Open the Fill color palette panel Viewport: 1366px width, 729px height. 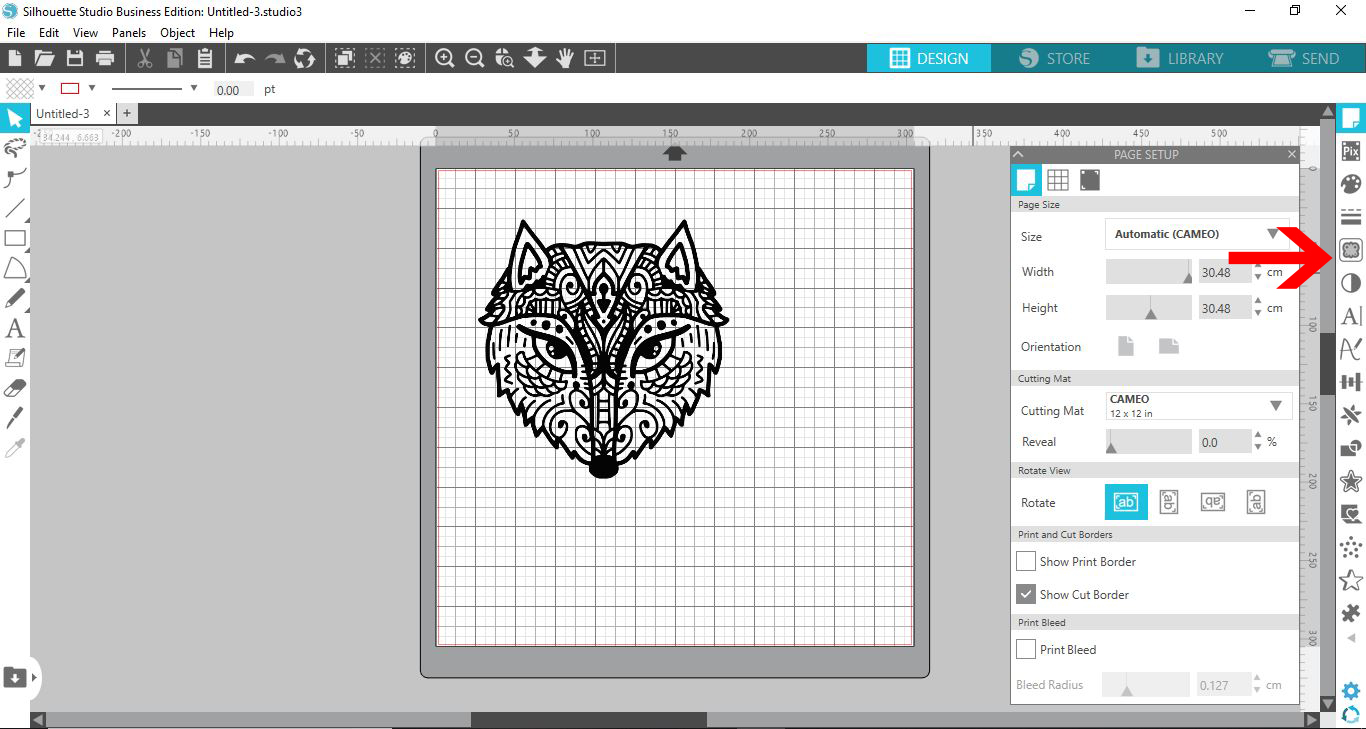(1350, 184)
